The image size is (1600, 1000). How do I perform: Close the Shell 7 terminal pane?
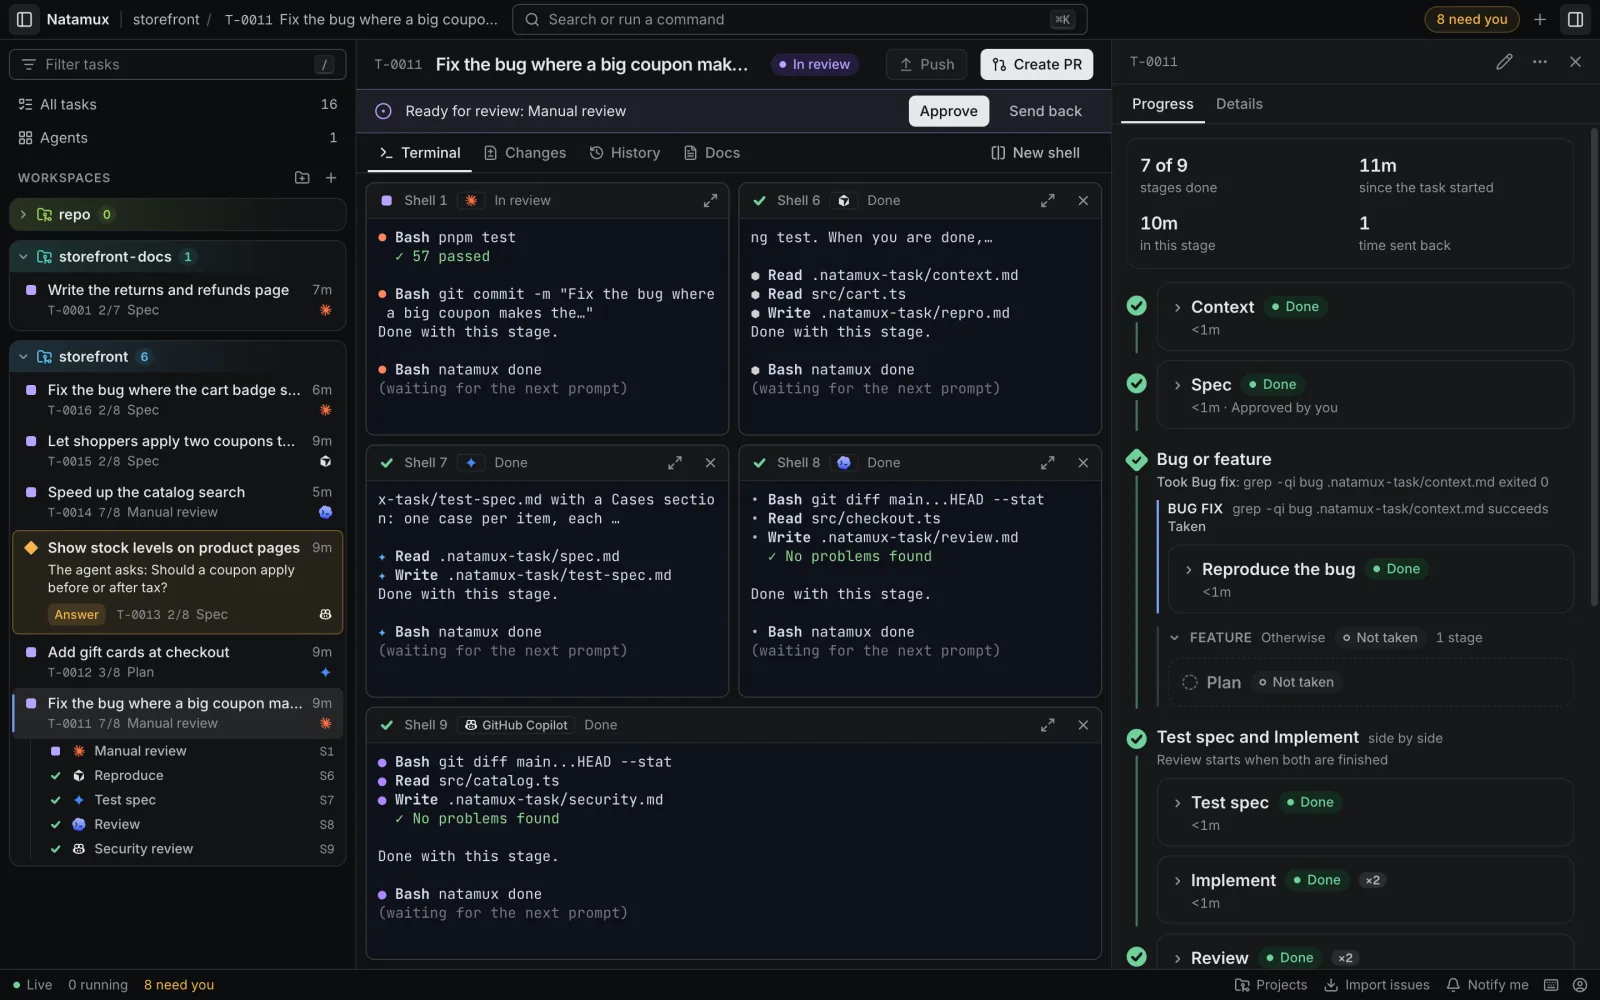coord(710,463)
